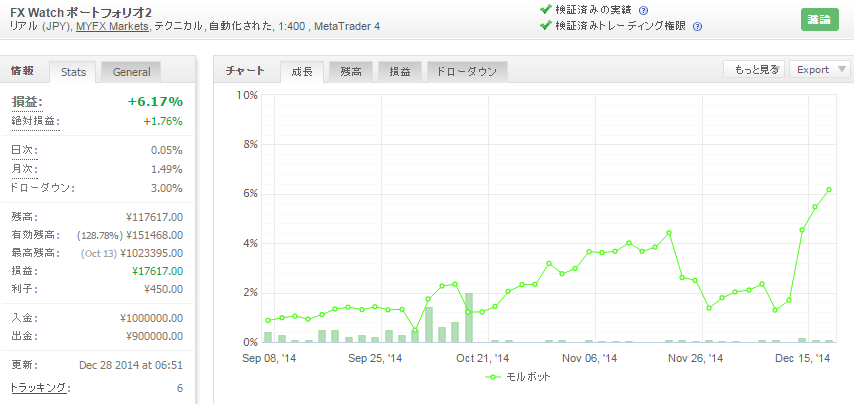Click the Nov 26, '14 axis label
854x404 pixels.
(696, 359)
